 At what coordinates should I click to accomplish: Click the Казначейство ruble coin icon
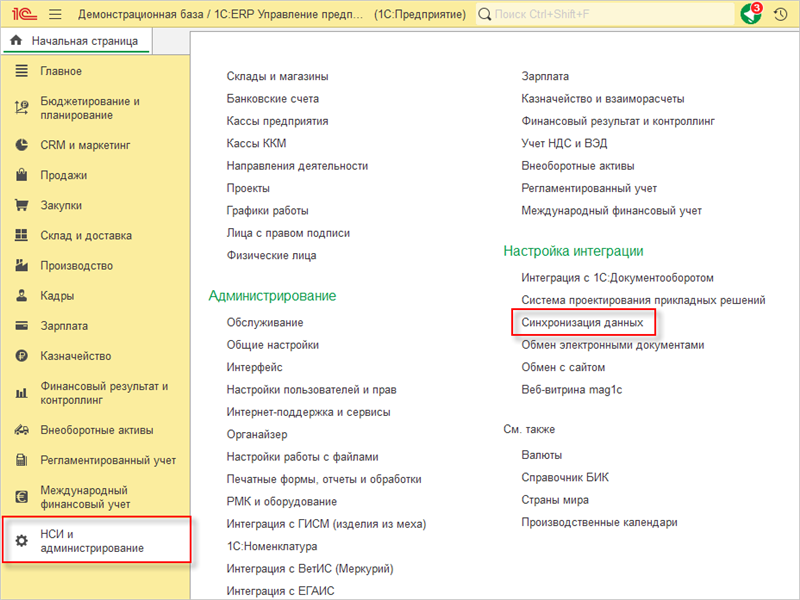21,356
